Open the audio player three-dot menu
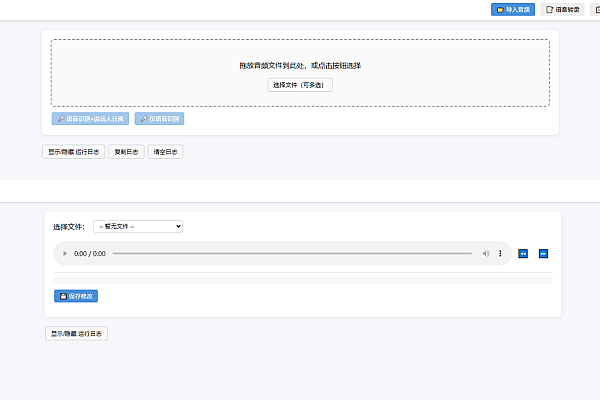Image resolution: width=600 pixels, height=400 pixels. click(500, 253)
